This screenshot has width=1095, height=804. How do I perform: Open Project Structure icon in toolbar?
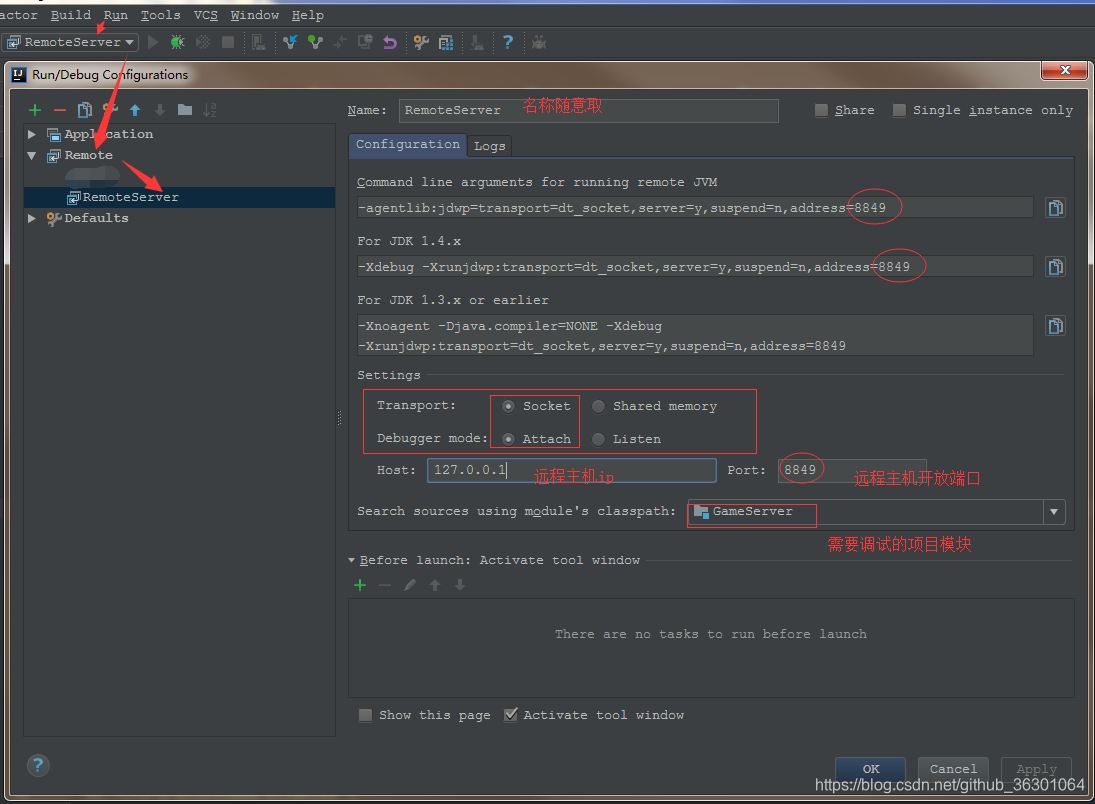click(446, 43)
